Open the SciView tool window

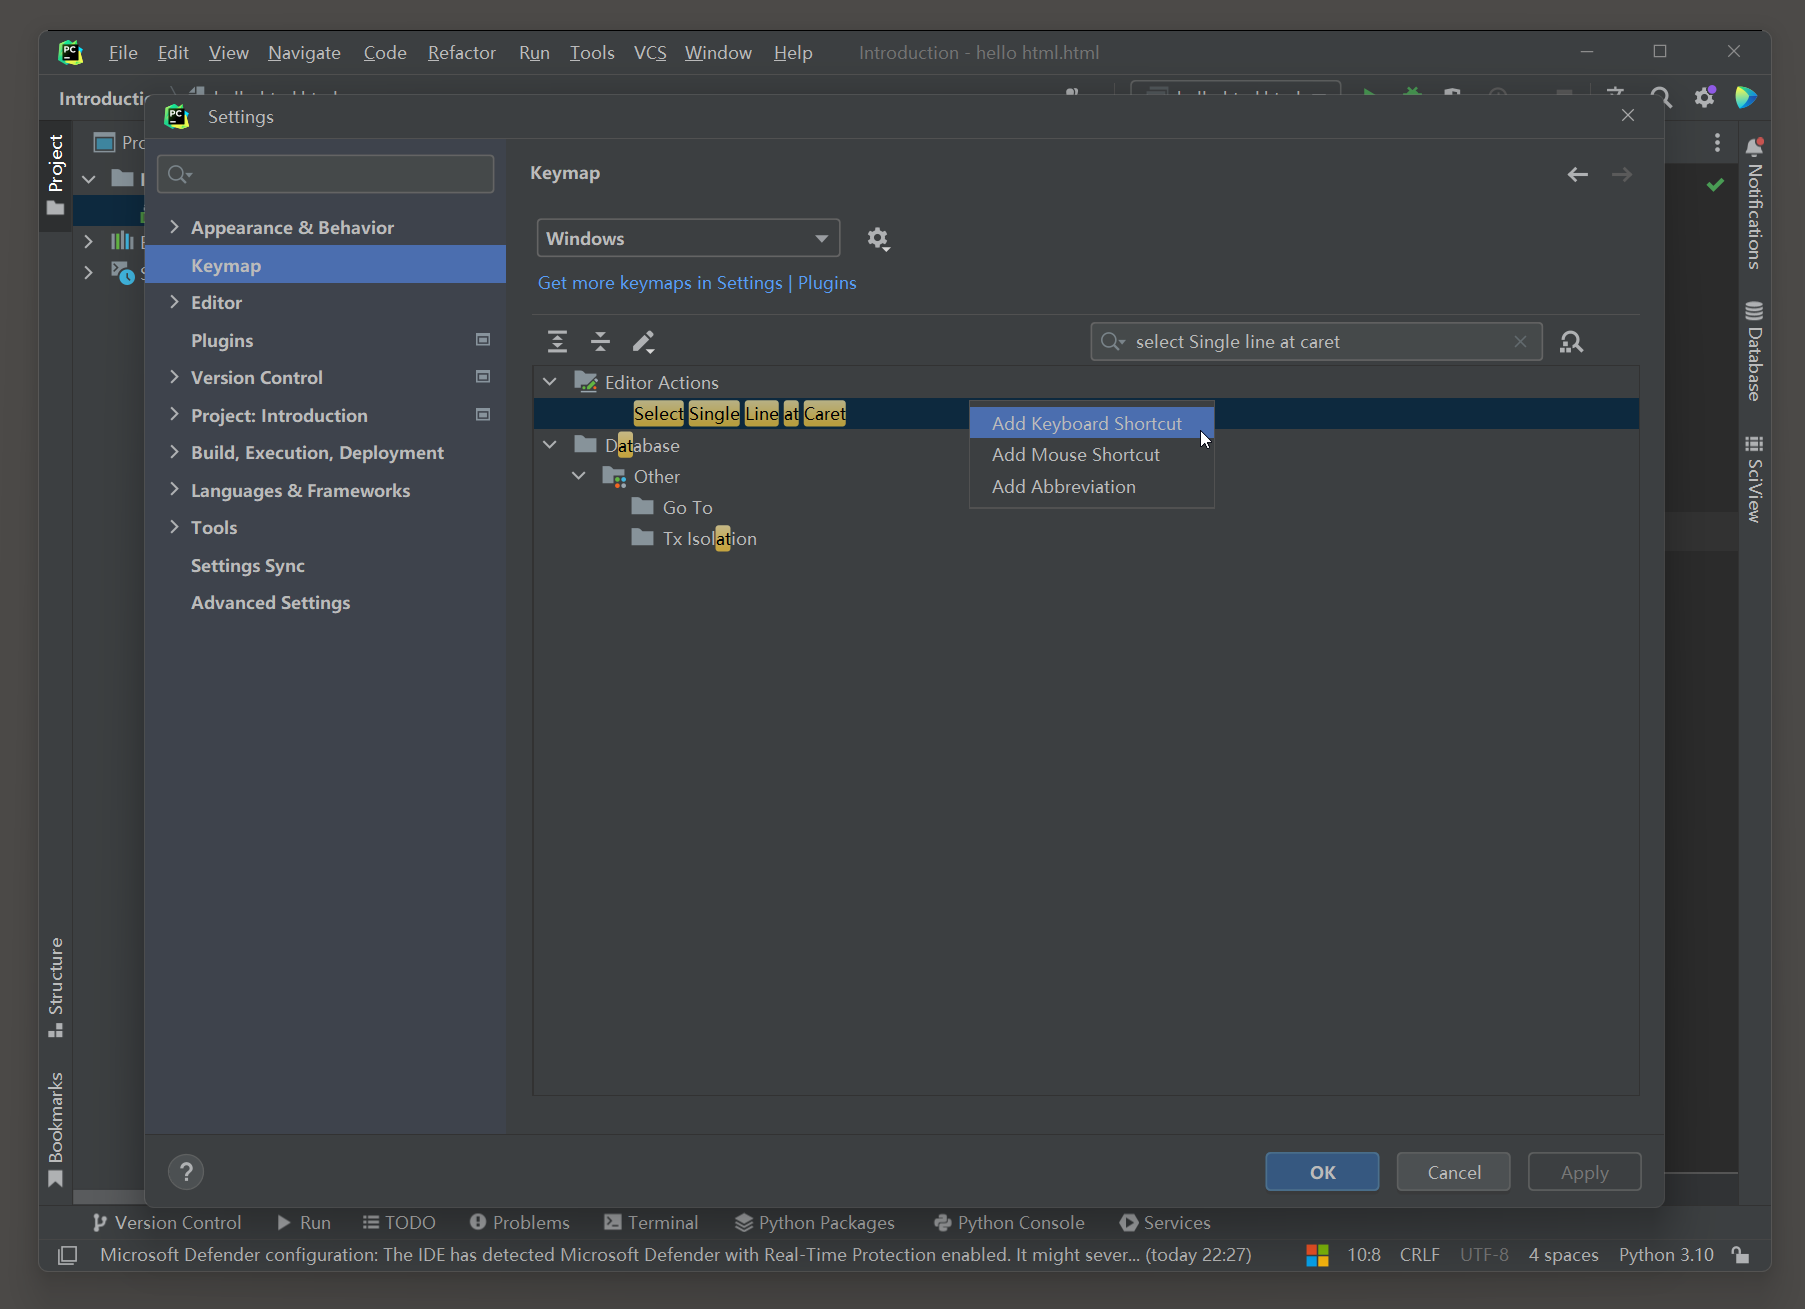click(x=1754, y=479)
